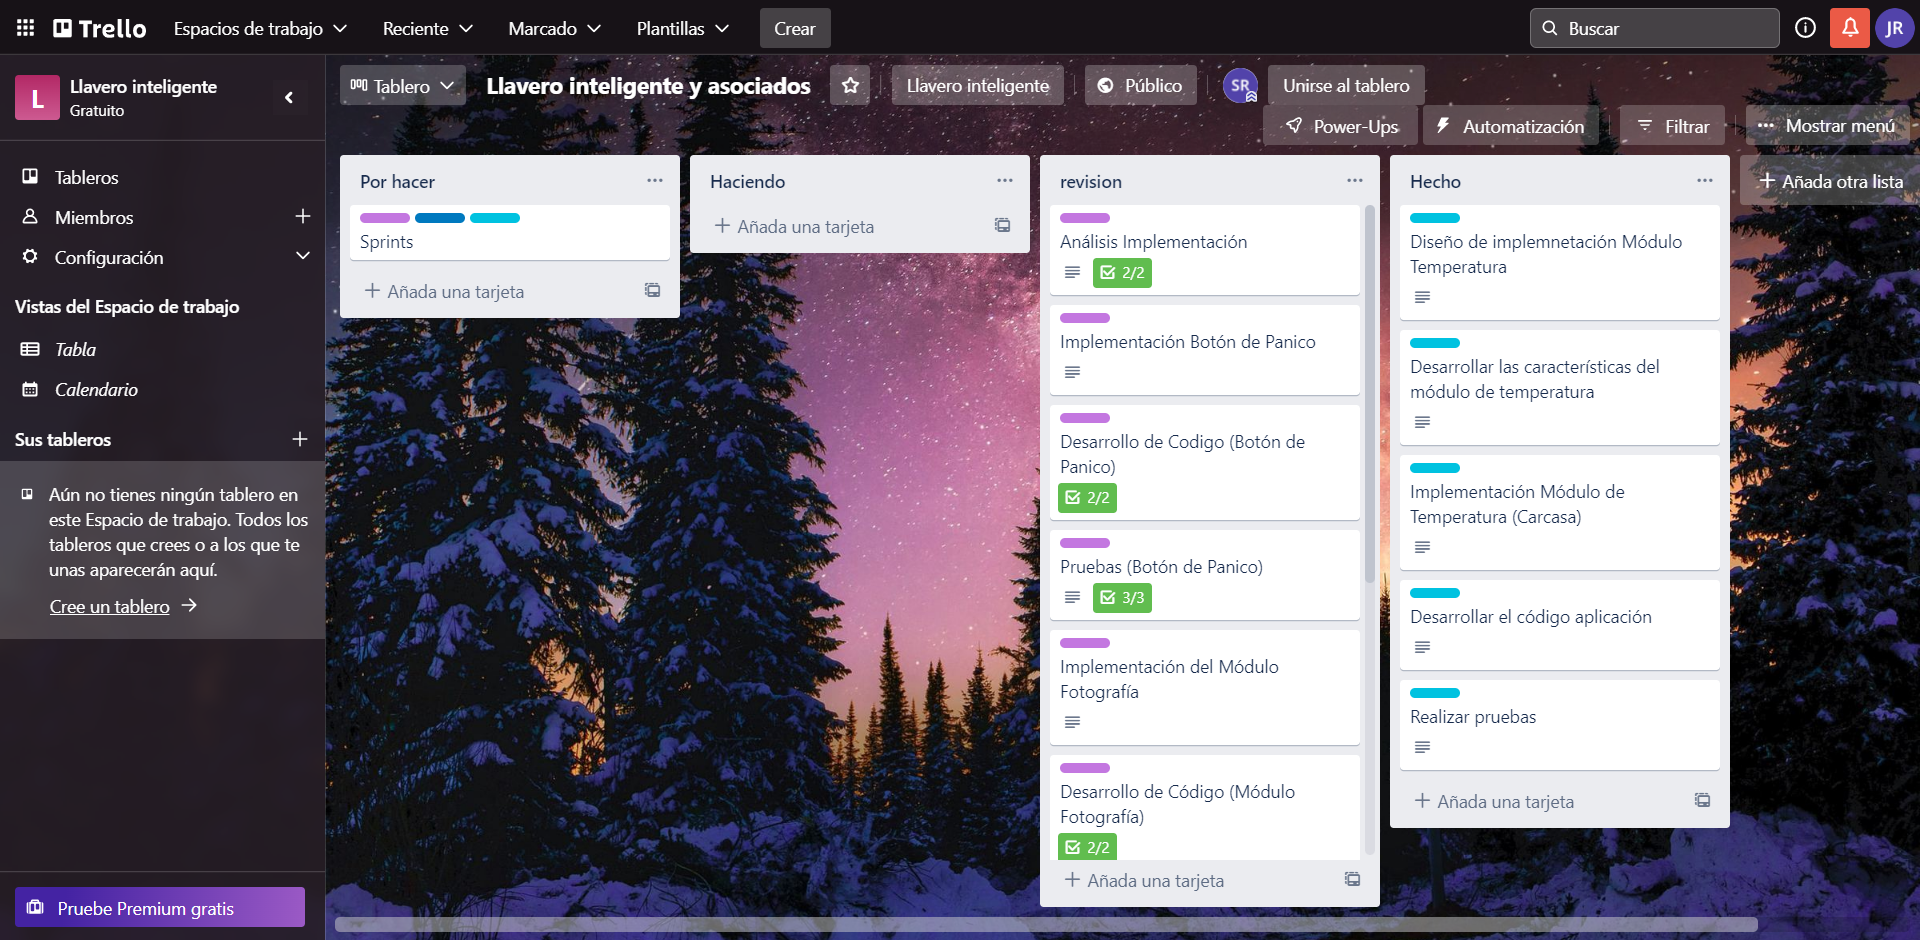Viewport: 1920px width, 940px height.
Task: Click inside the Buscar search field
Action: click(x=1654, y=28)
